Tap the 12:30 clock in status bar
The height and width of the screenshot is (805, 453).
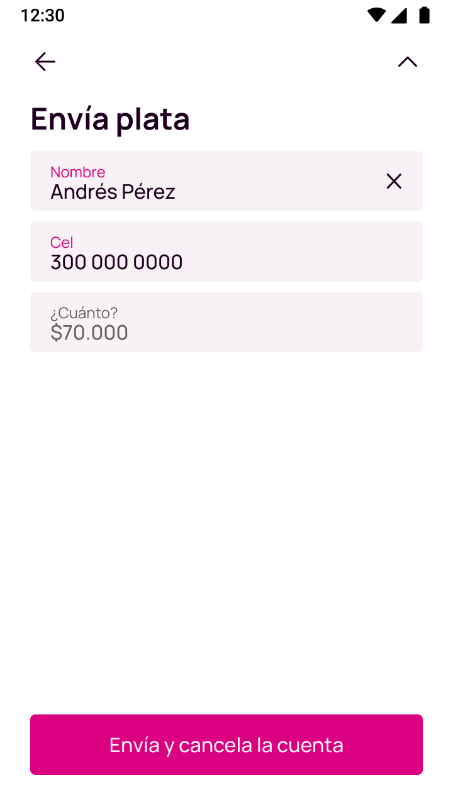43,15
